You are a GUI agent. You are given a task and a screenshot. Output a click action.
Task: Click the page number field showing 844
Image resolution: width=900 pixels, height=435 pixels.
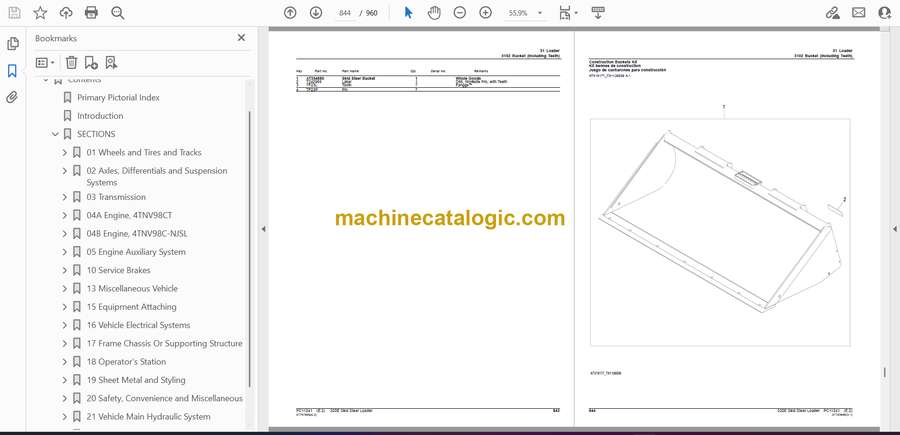pyautogui.click(x=344, y=13)
